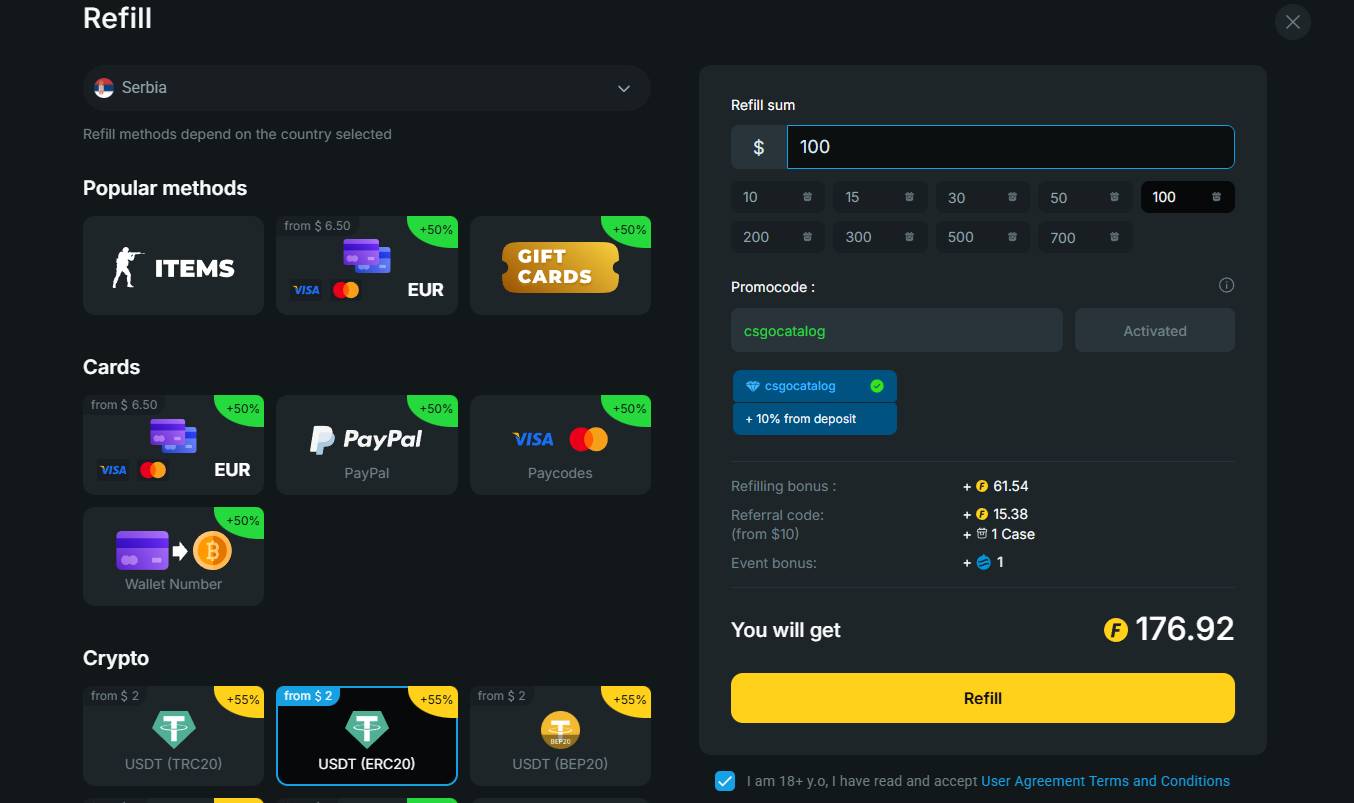The width and height of the screenshot is (1354, 803).
Task: Toggle the 18+ agreement checkbox
Action: 725,781
